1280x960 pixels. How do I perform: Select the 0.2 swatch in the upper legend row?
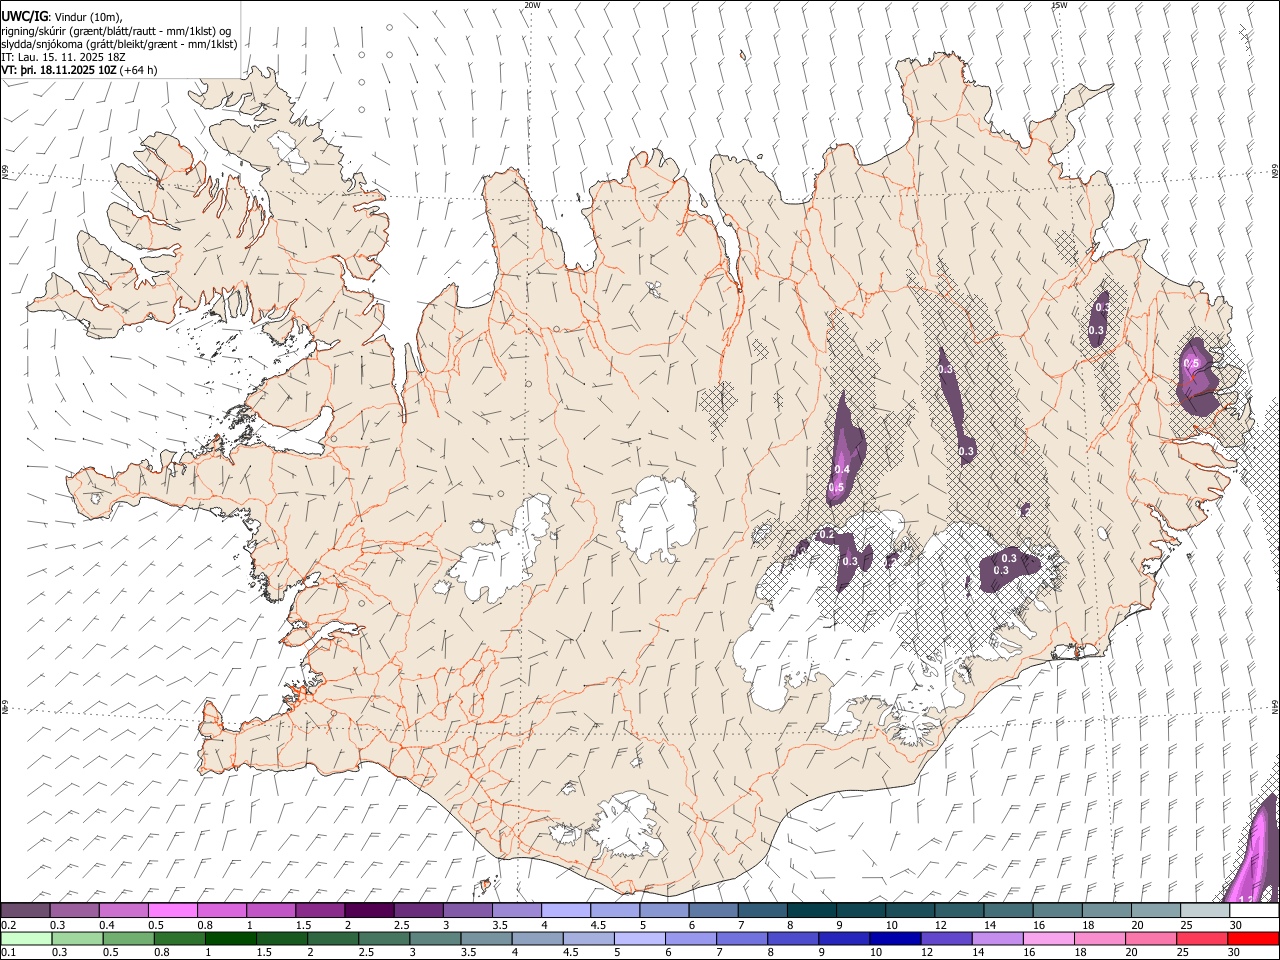point(25,911)
